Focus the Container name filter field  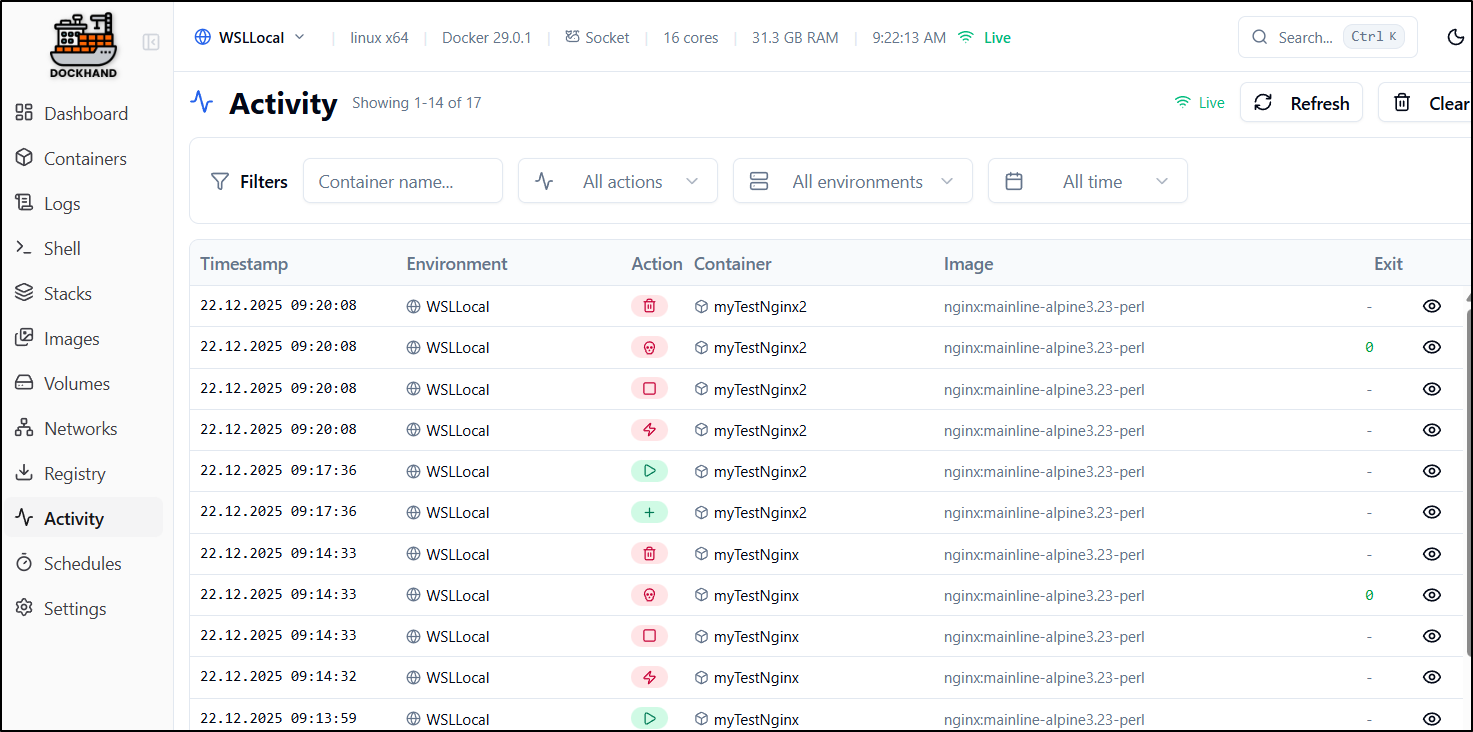pos(402,181)
